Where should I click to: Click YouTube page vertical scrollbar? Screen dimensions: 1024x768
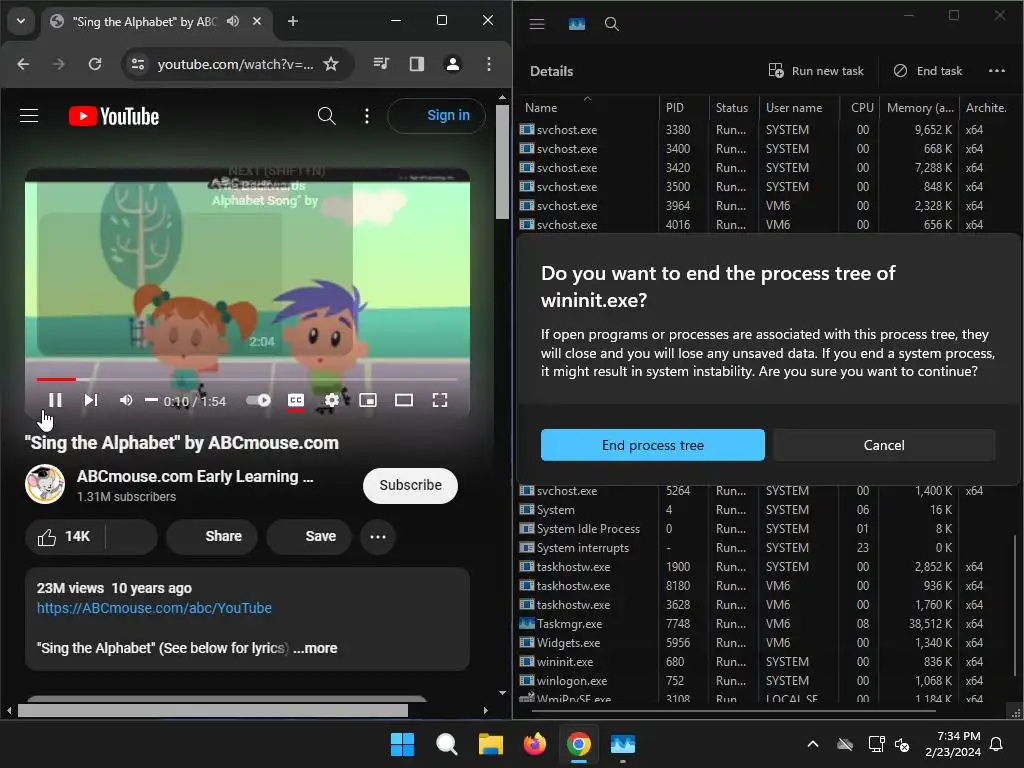pos(502,162)
